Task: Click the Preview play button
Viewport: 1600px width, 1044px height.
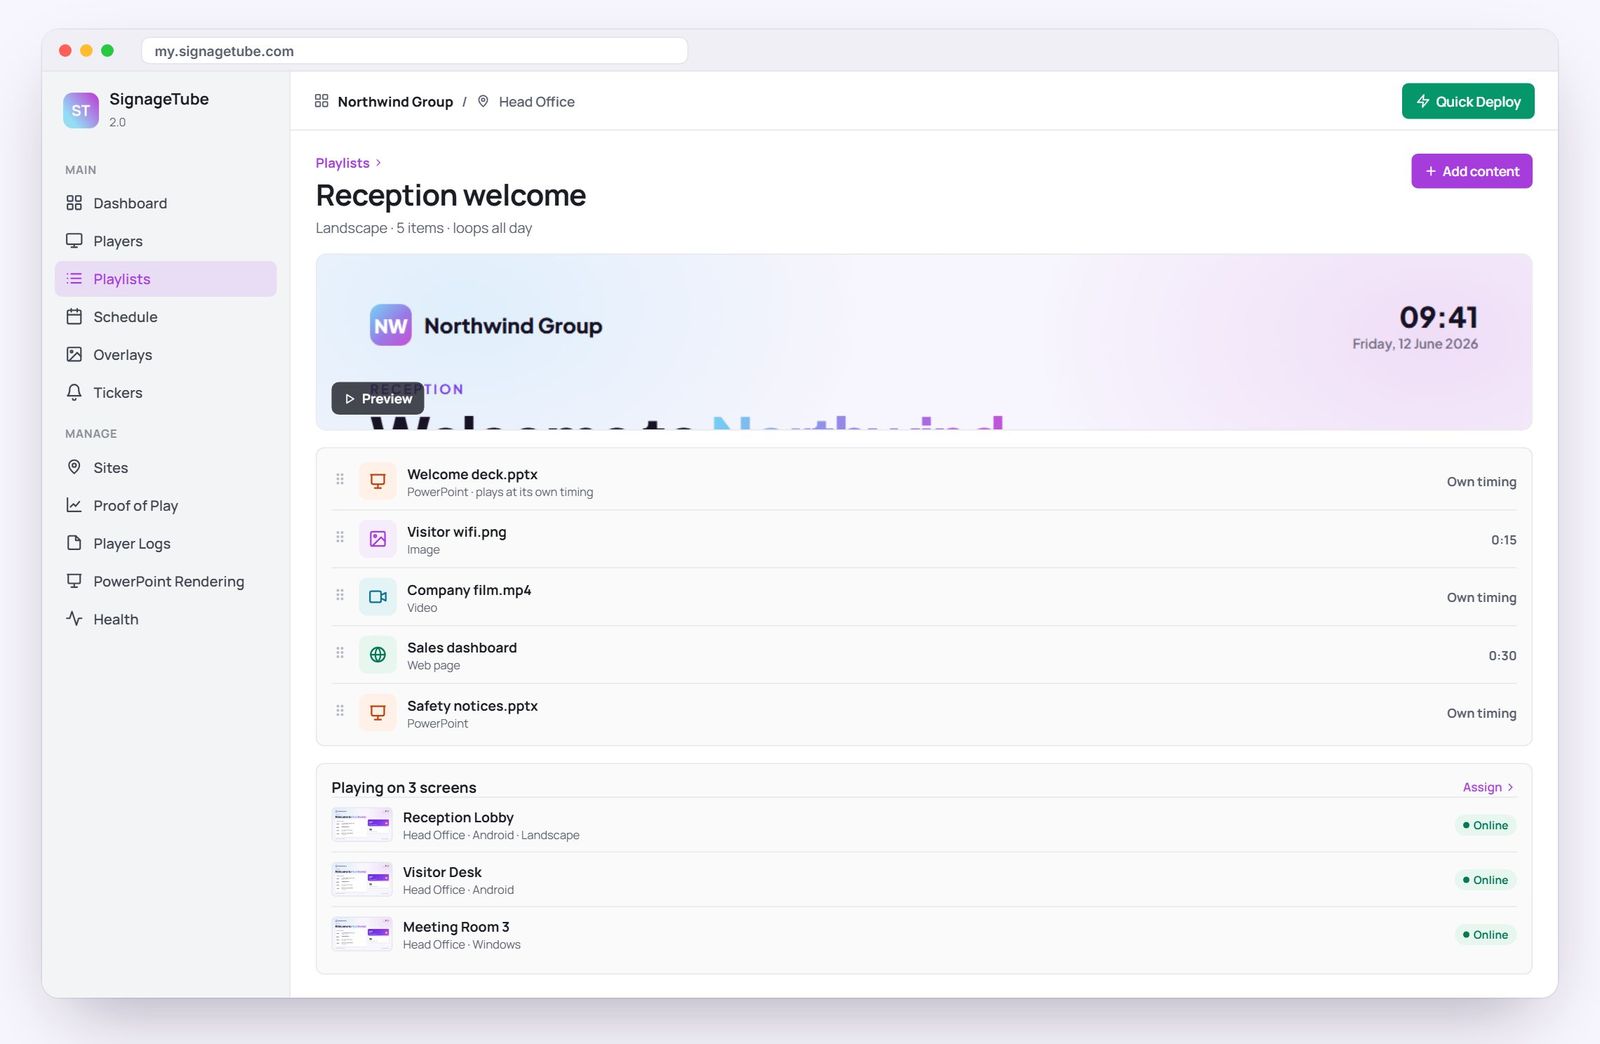Action: click(378, 398)
